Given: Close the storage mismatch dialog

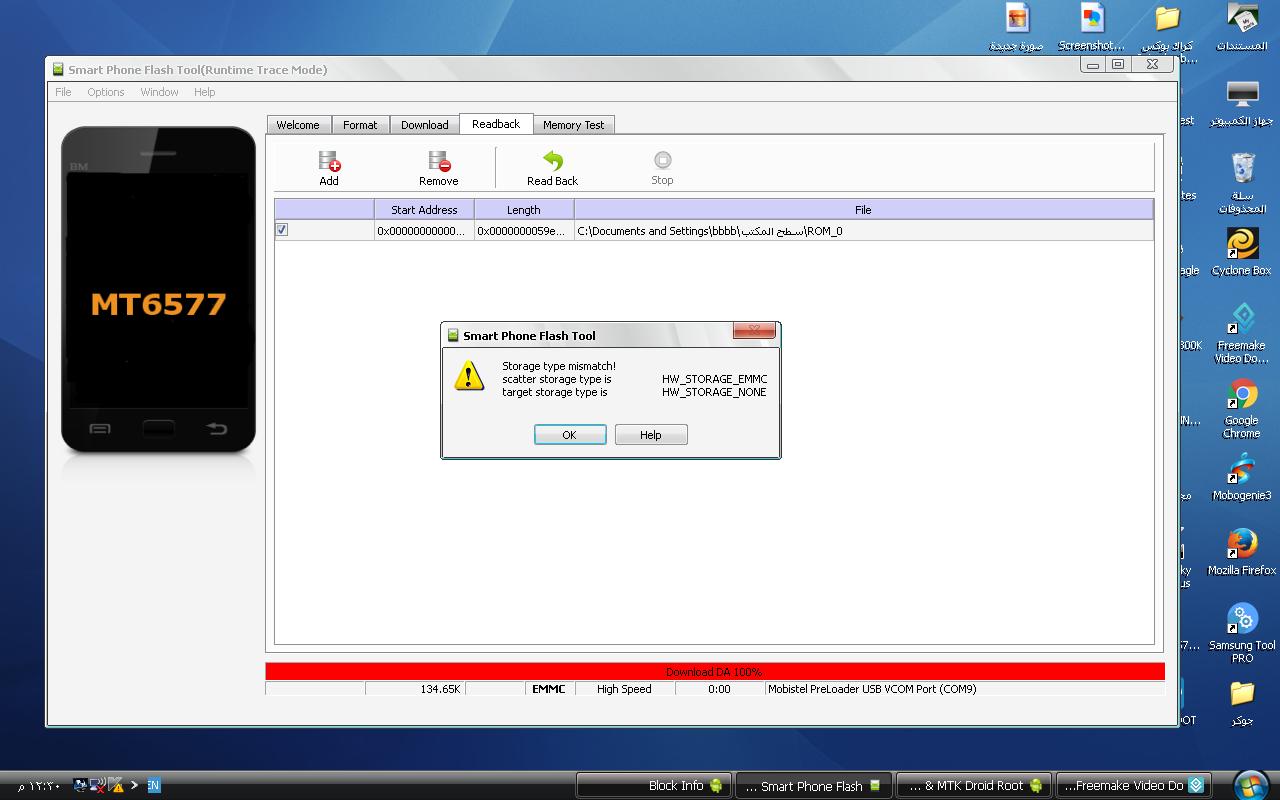Looking at the screenshot, I should coord(754,331).
